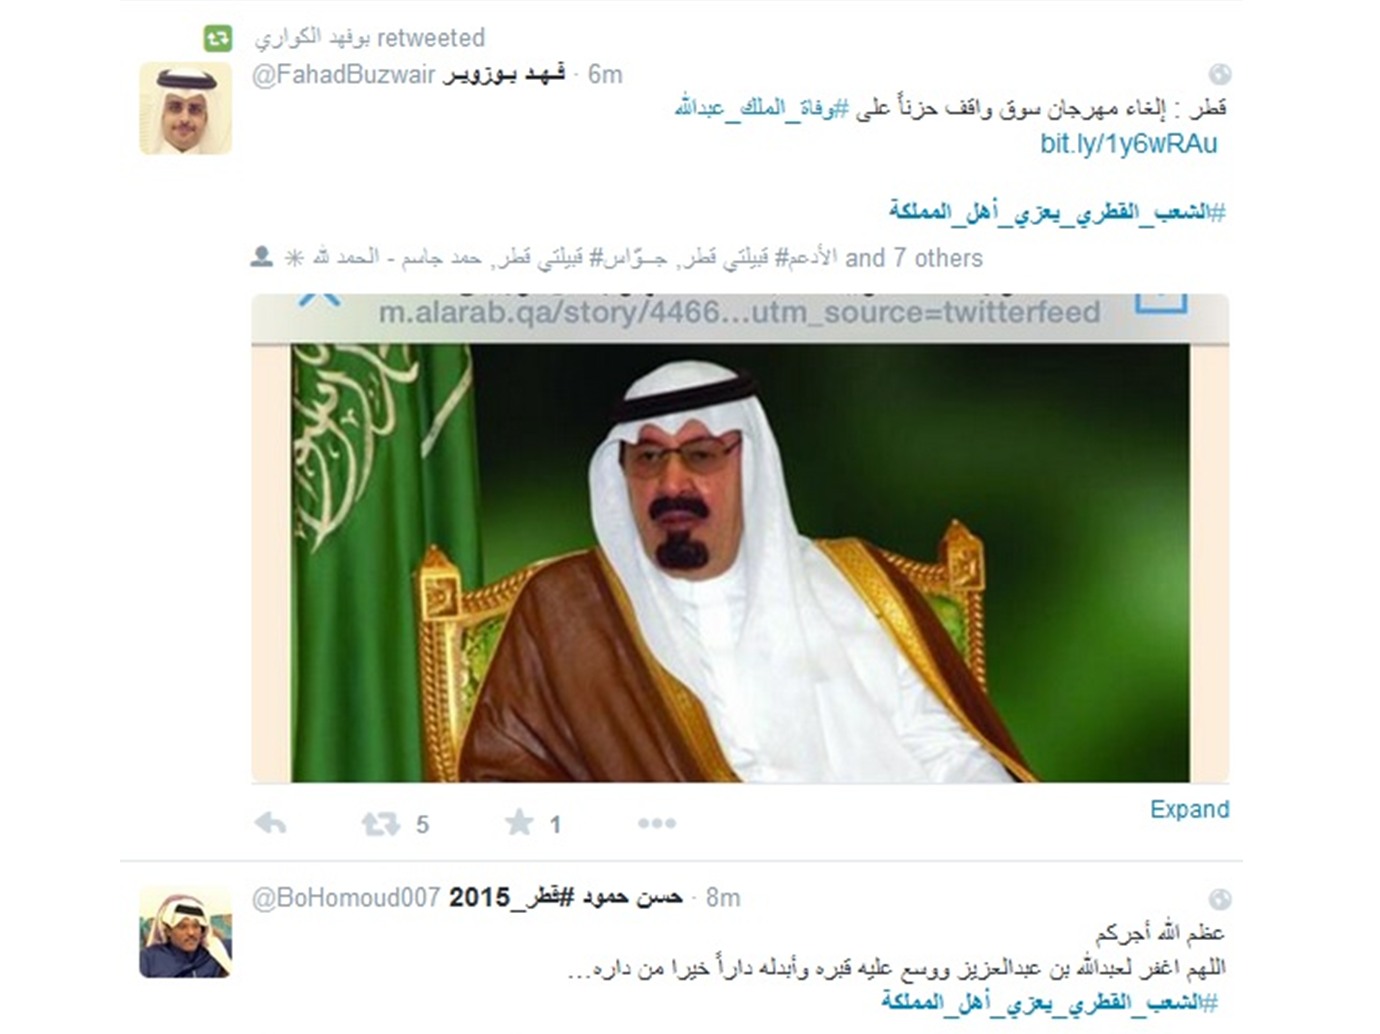This screenshot has height=1034, width=1380.
Task: Favorite the tweet with the star icon
Action: pos(519,823)
